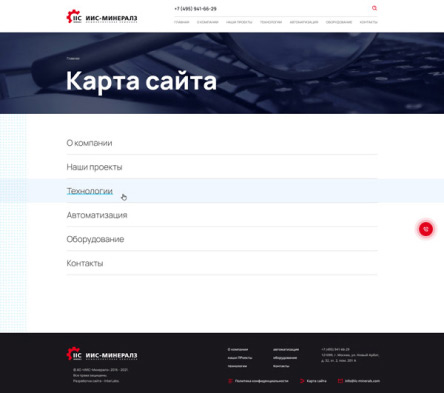The image size is (444, 393).
Task: Select Наши проекты in the top navigation
Action: coord(239,22)
